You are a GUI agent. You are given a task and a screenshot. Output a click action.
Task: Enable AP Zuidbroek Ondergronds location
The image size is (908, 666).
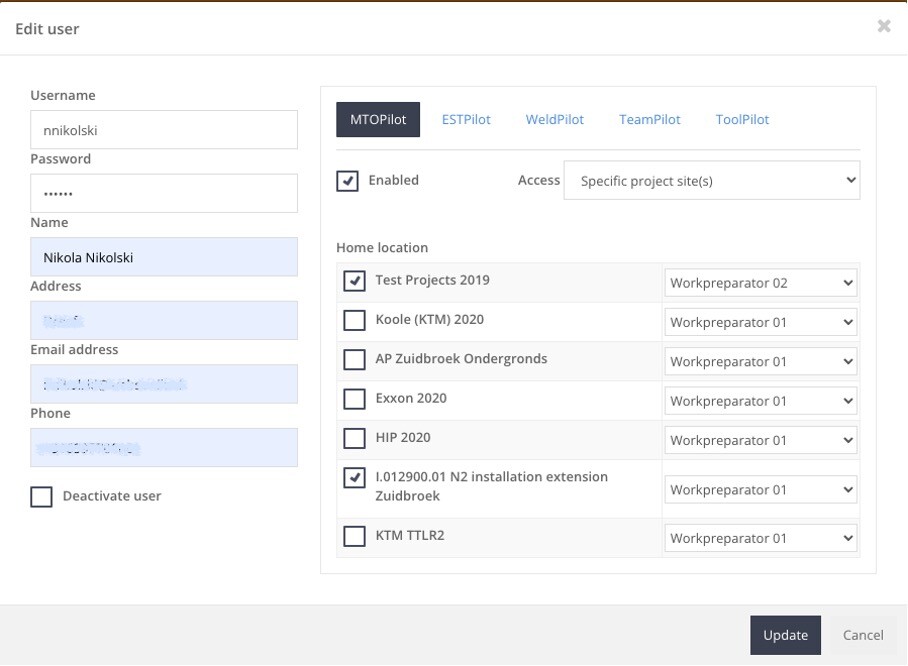point(354,359)
